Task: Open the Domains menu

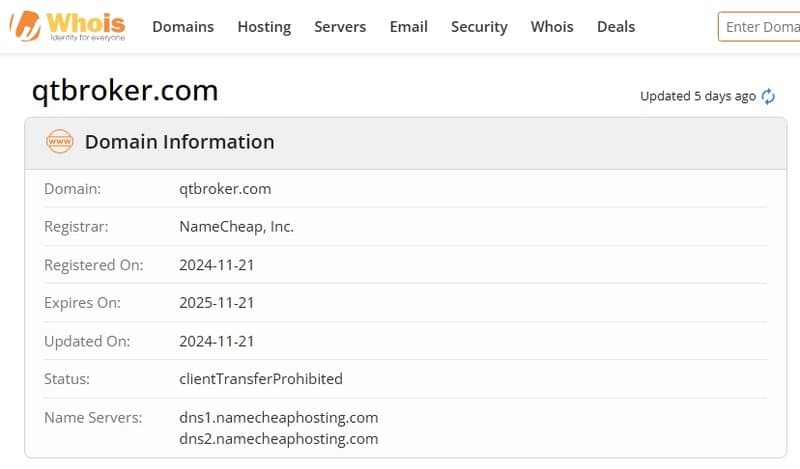Action: click(x=183, y=27)
